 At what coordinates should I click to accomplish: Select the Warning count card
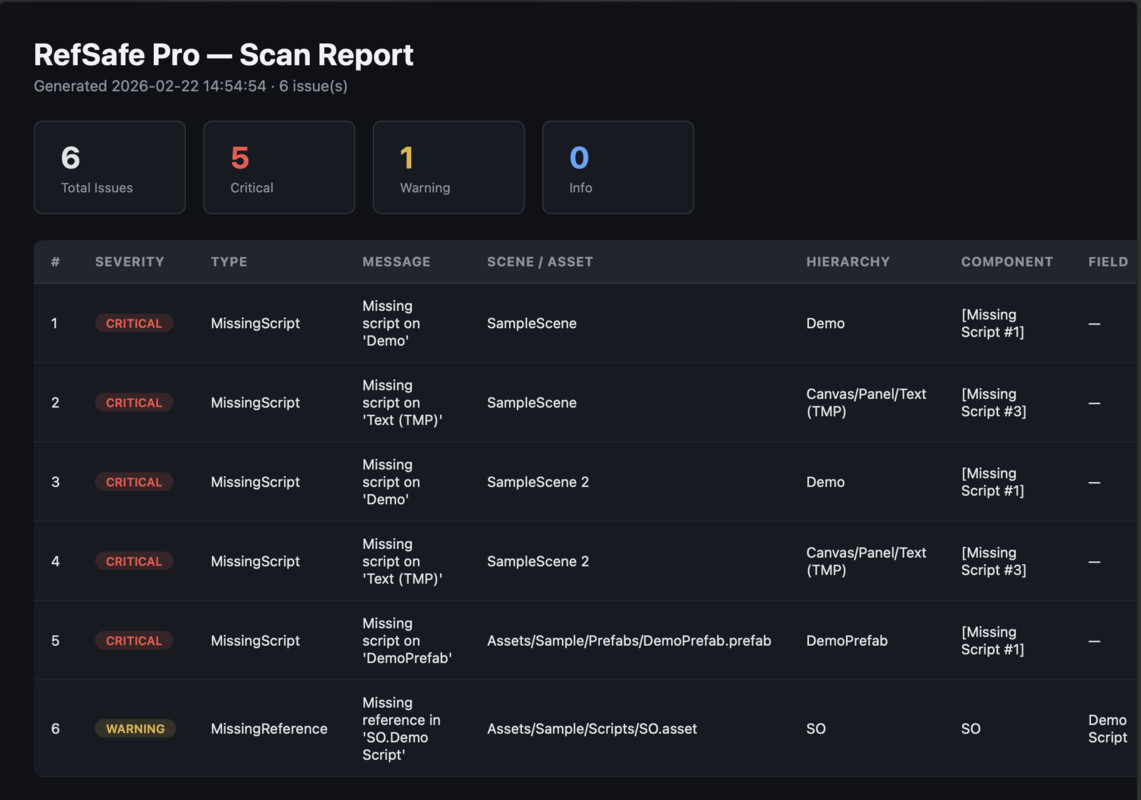pyautogui.click(x=449, y=167)
